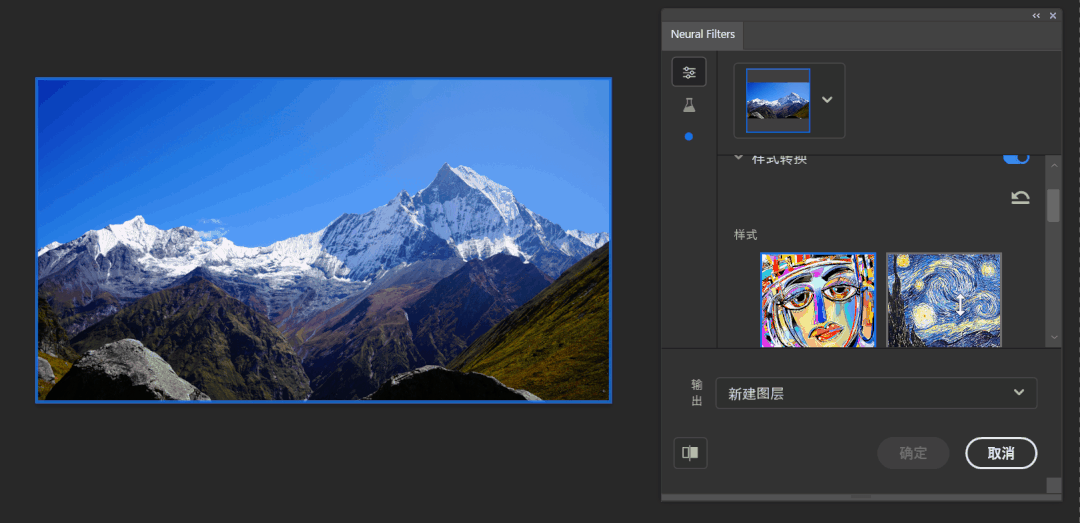Cancel with the 取消 button

click(x=1001, y=453)
